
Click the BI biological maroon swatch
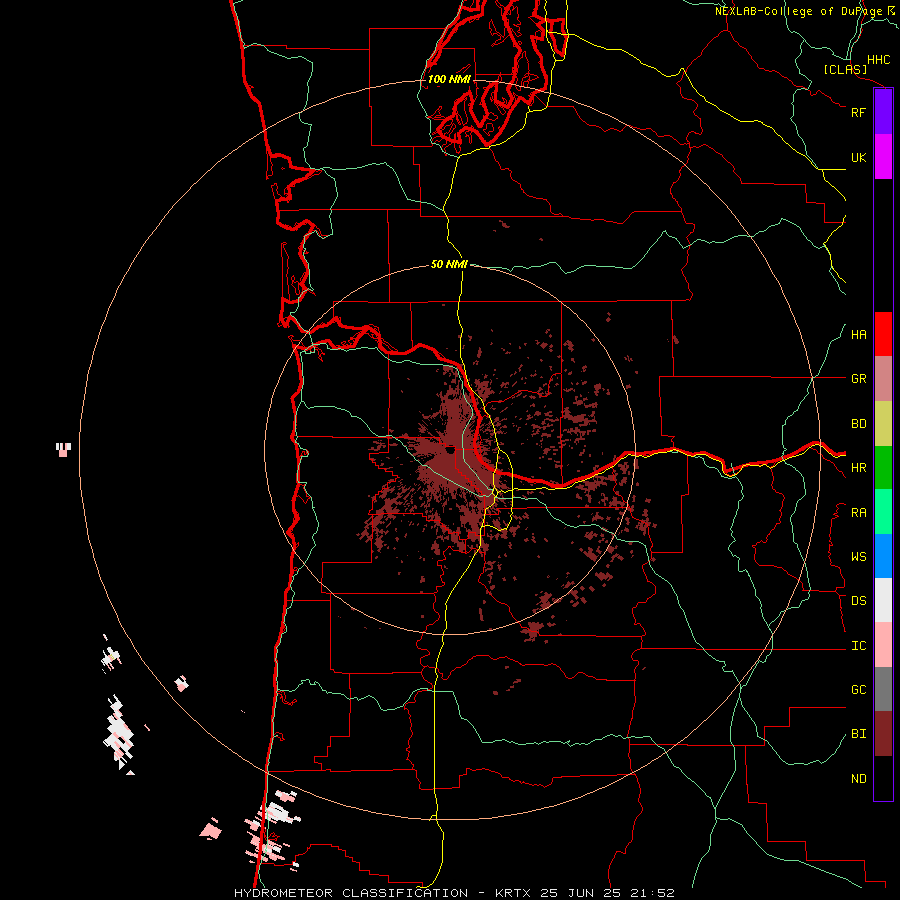pos(883,734)
